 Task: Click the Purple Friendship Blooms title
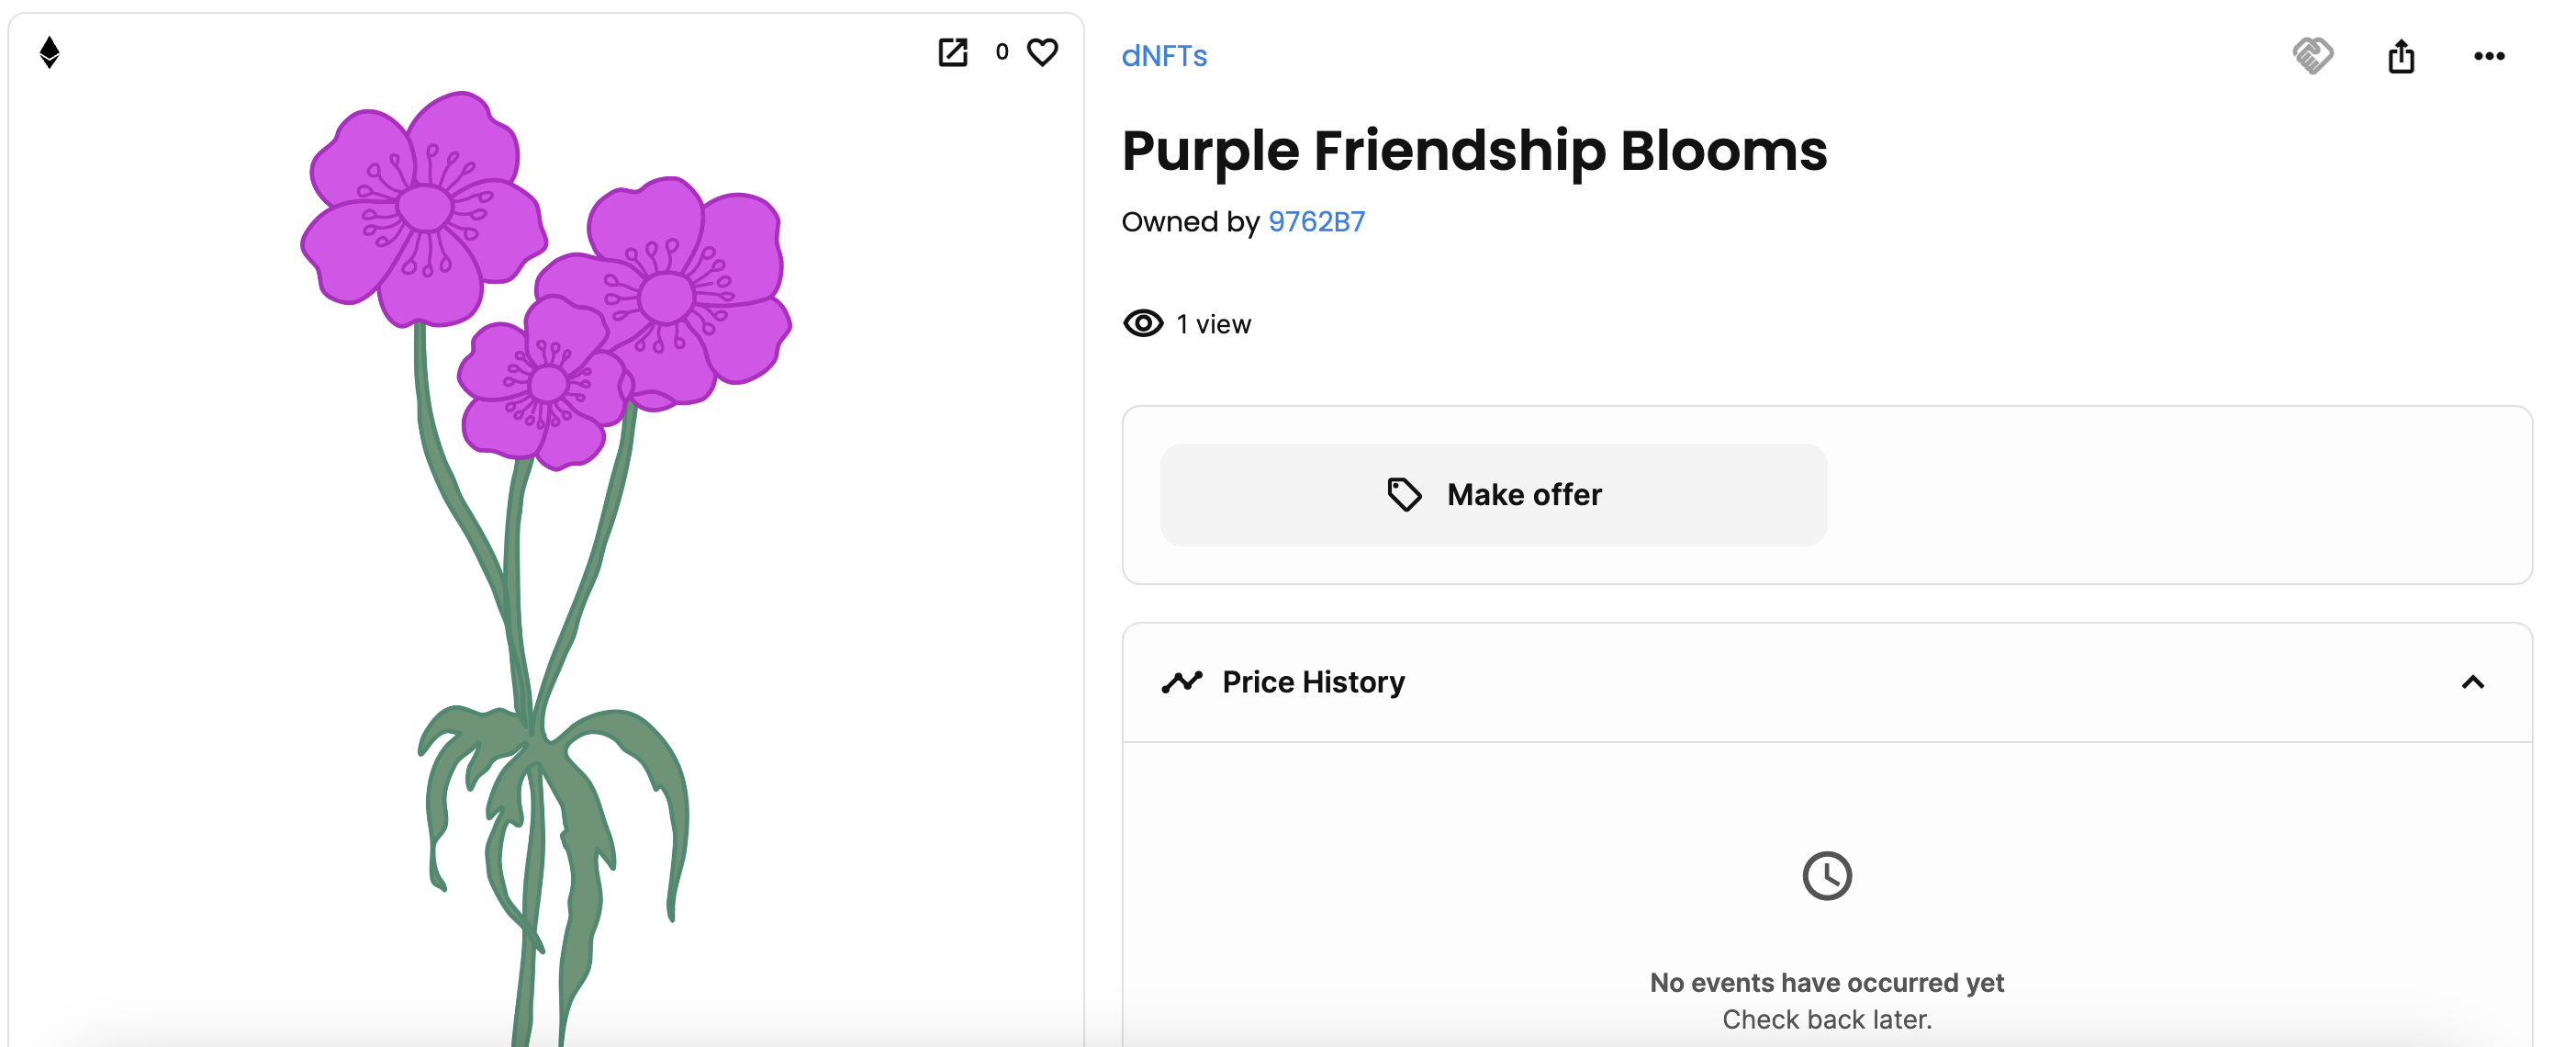tap(1474, 151)
